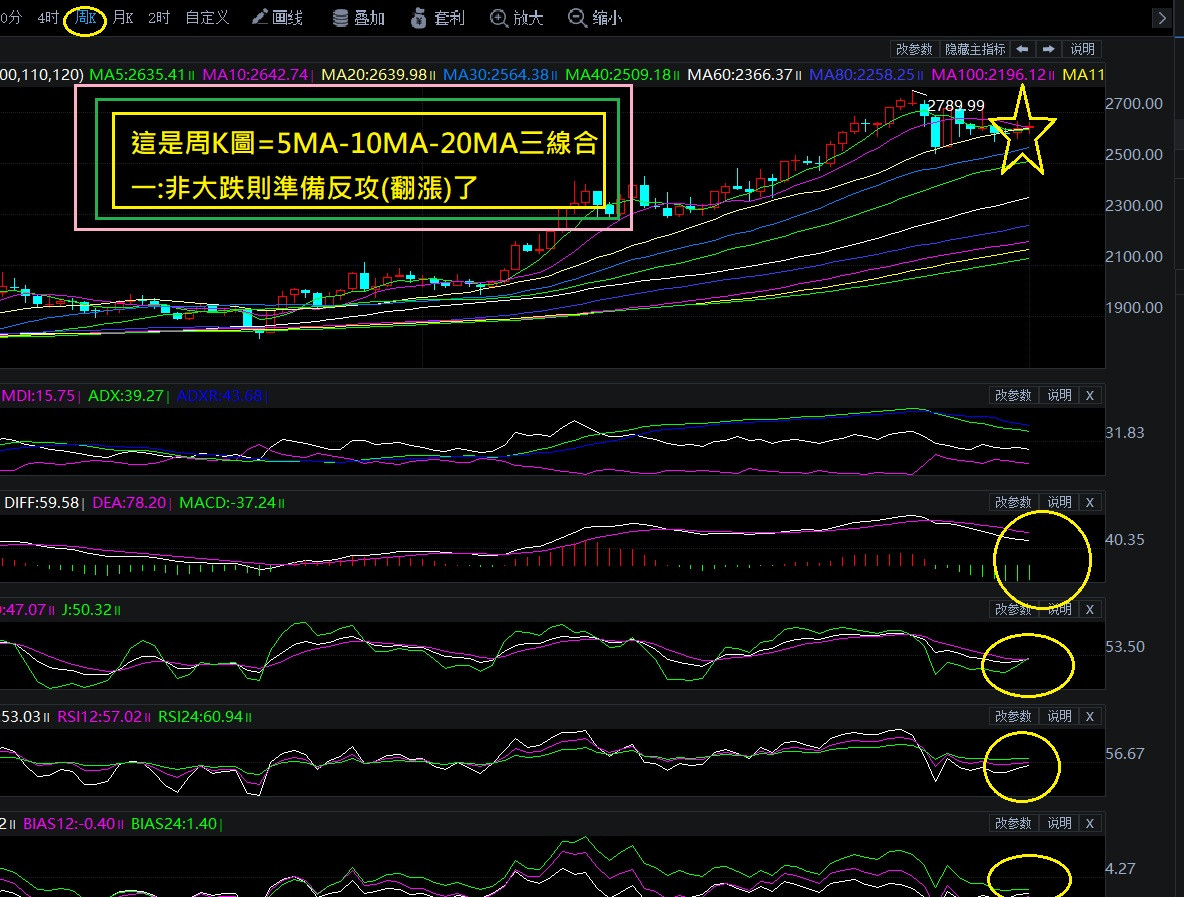
Task: Toggle 隐藏主指标 to hide main indicator
Action: pos(975,49)
